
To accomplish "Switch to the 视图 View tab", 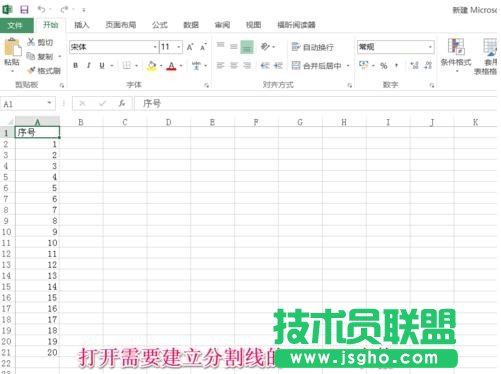I will pos(253,25).
